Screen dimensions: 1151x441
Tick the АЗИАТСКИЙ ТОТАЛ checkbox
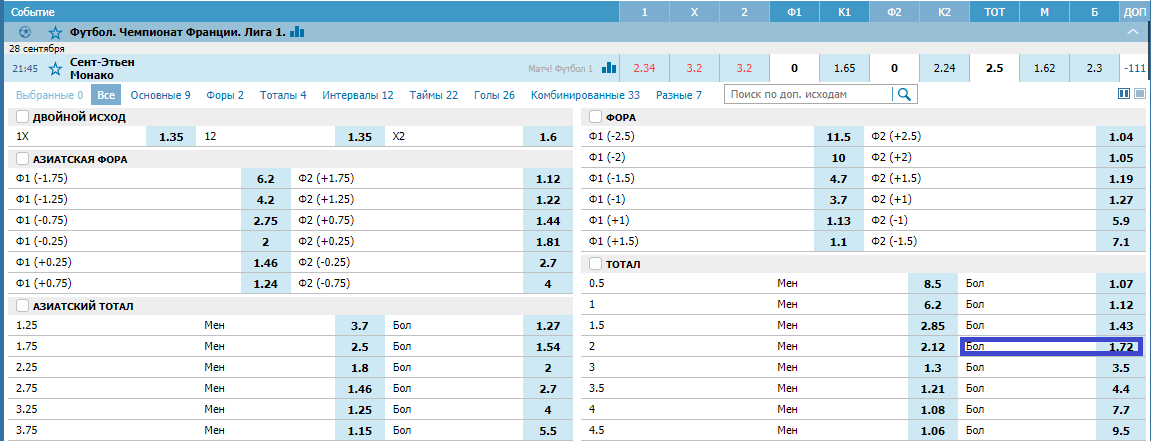coord(22,306)
